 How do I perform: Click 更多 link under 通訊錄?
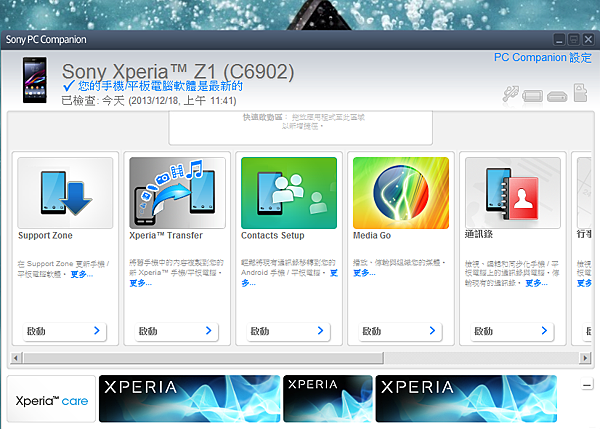pos(536,283)
